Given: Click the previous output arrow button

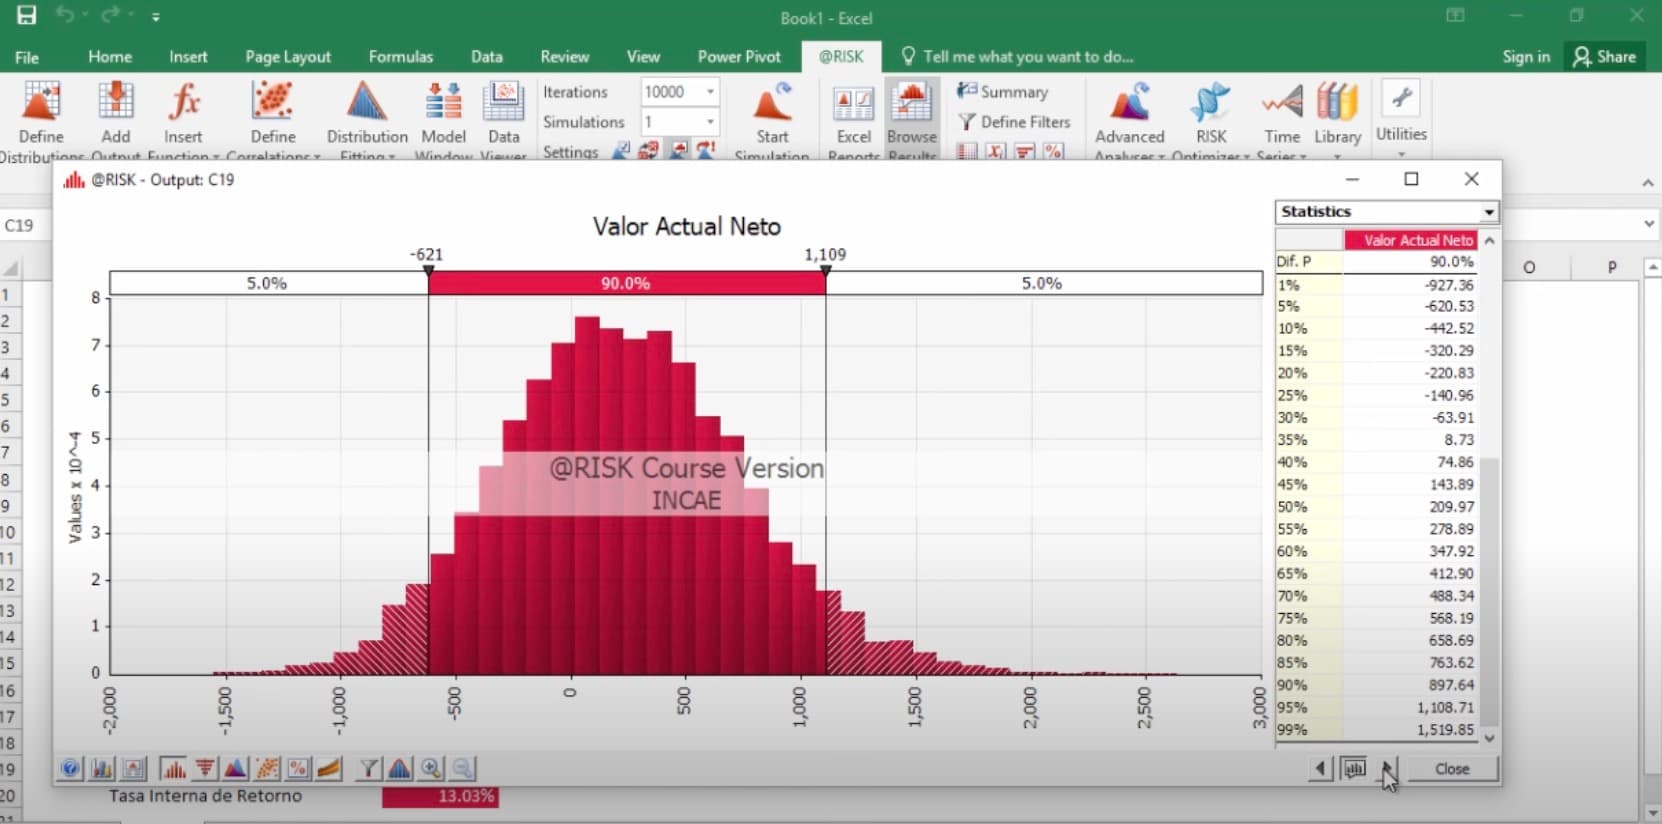Looking at the screenshot, I should coord(1320,768).
